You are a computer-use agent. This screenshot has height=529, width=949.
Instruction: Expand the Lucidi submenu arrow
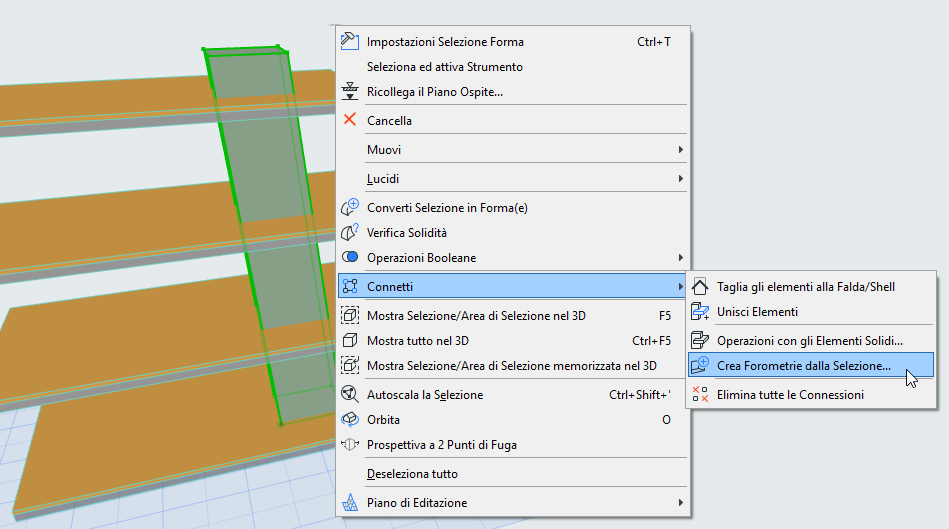click(x=680, y=179)
